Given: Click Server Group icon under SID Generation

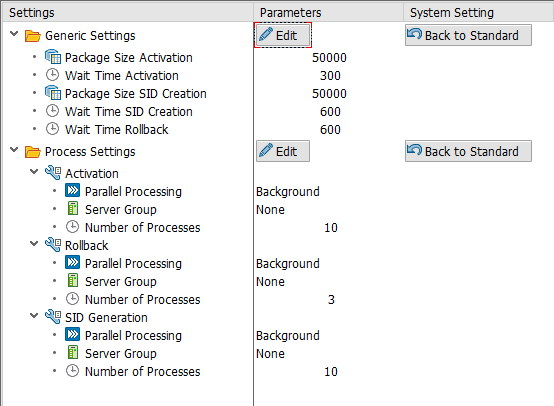Looking at the screenshot, I should [x=72, y=353].
